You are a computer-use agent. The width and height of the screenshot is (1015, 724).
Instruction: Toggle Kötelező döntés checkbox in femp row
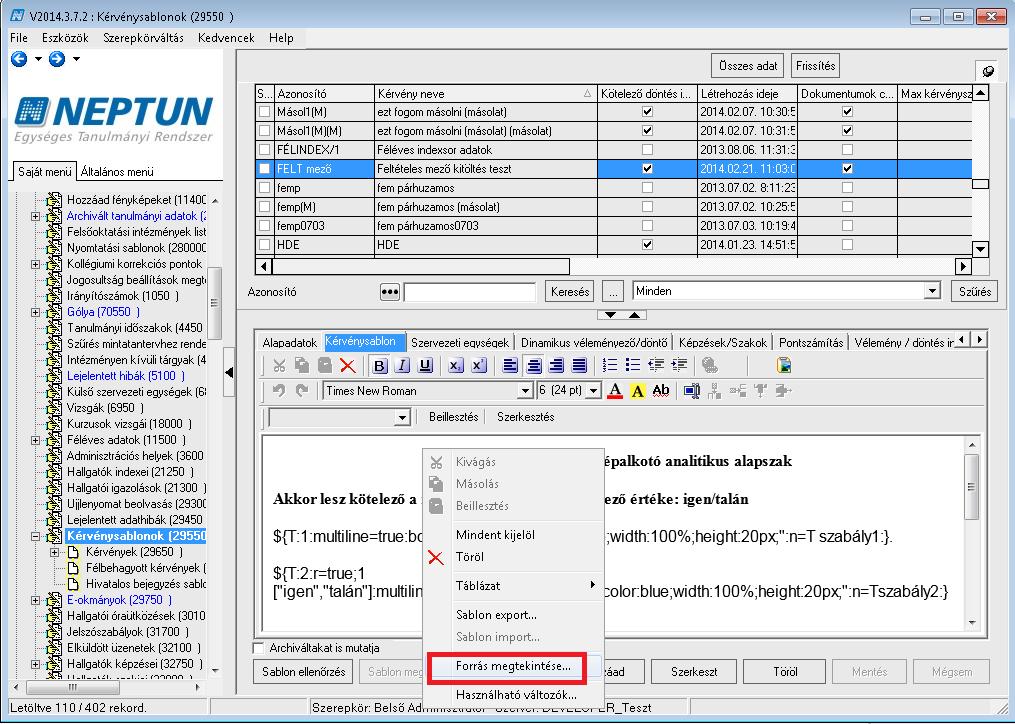click(x=647, y=188)
